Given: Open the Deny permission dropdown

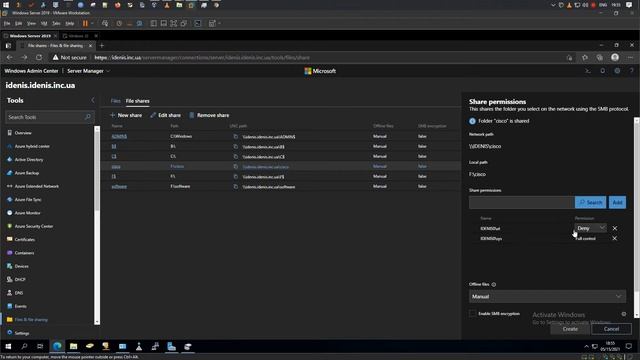Looking at the screenshot, I should 591,228.
